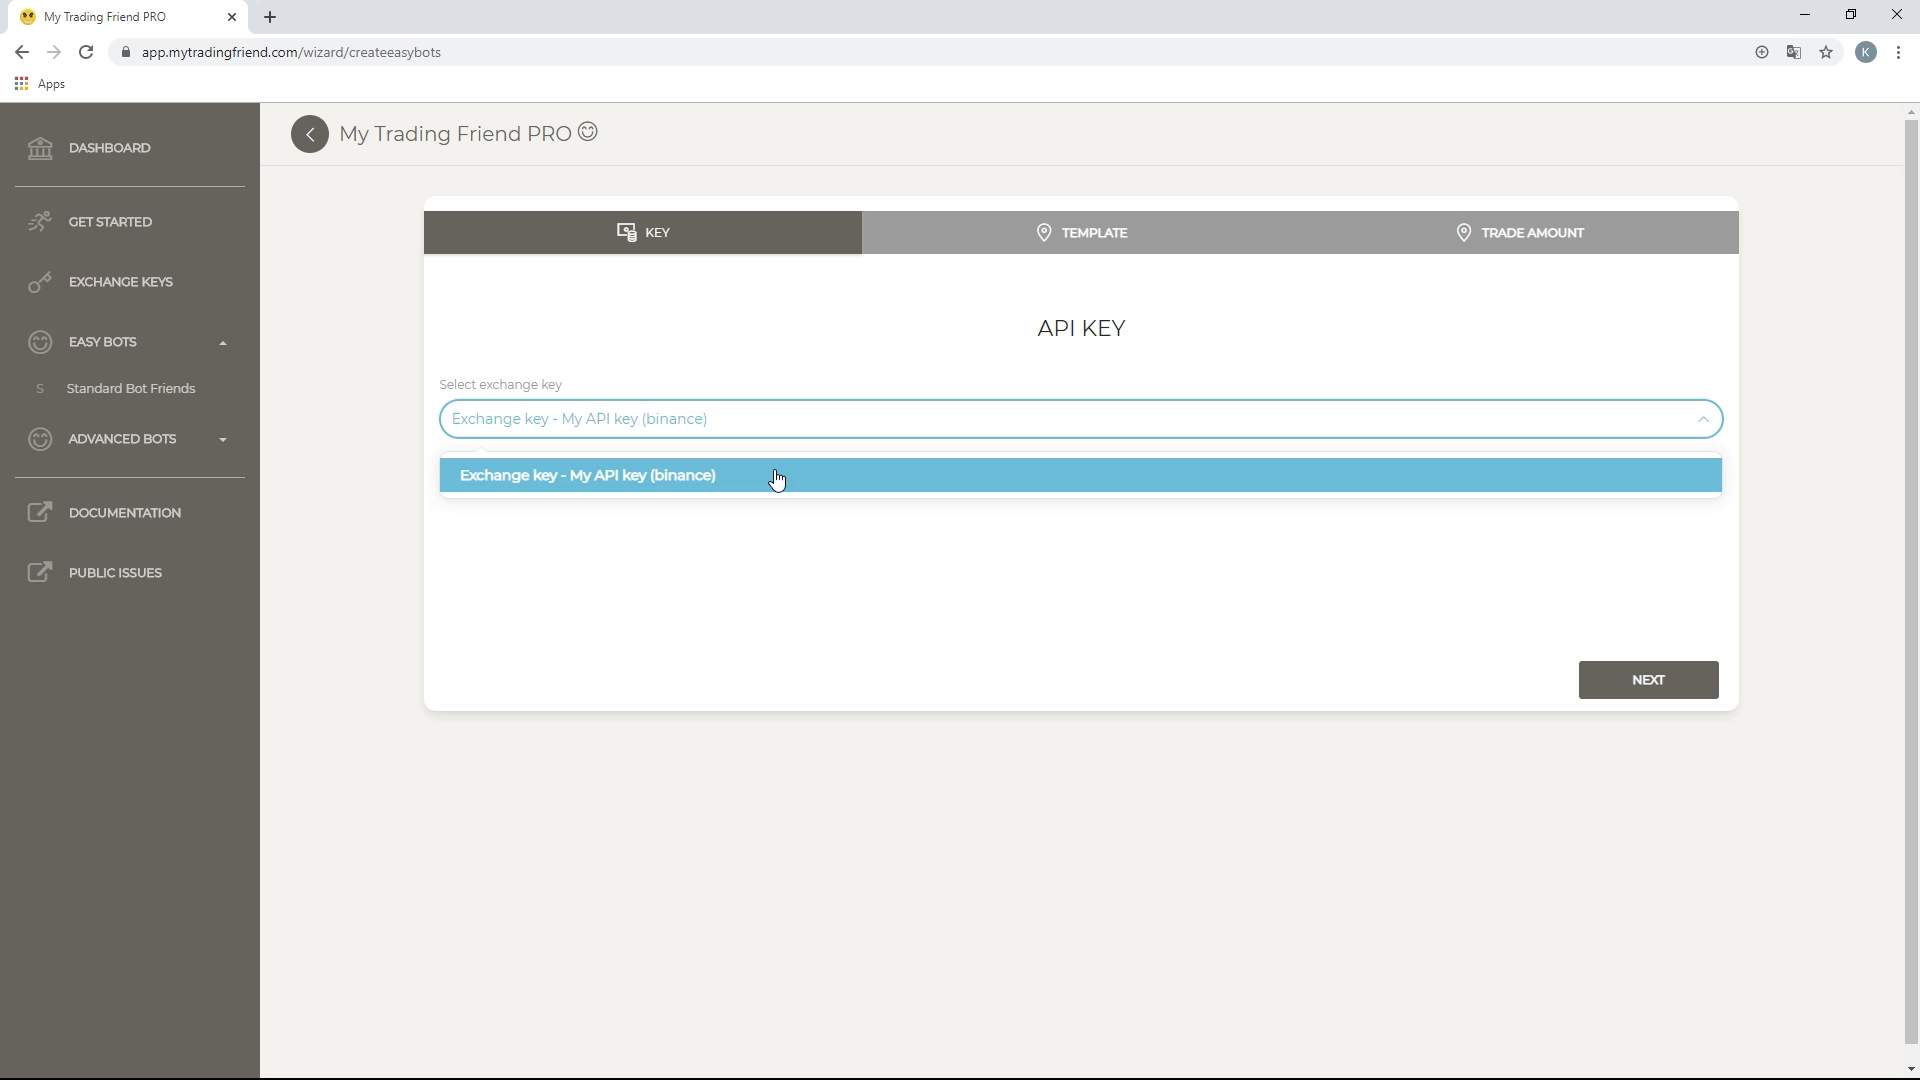Click the install app plus icon
1920x1080 pixels.
1762,52
